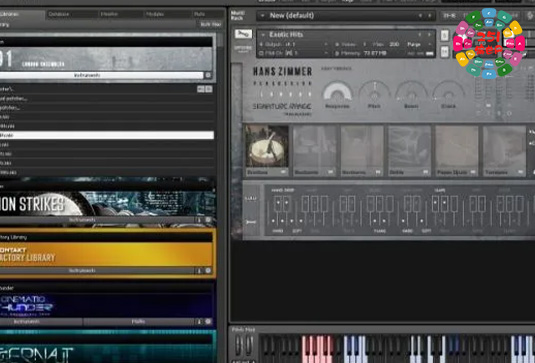Image resolution: width=535 pixels, height=363 pixels.
Task: Show info for Kontakt Factory Library
Action: coord(199,271)
